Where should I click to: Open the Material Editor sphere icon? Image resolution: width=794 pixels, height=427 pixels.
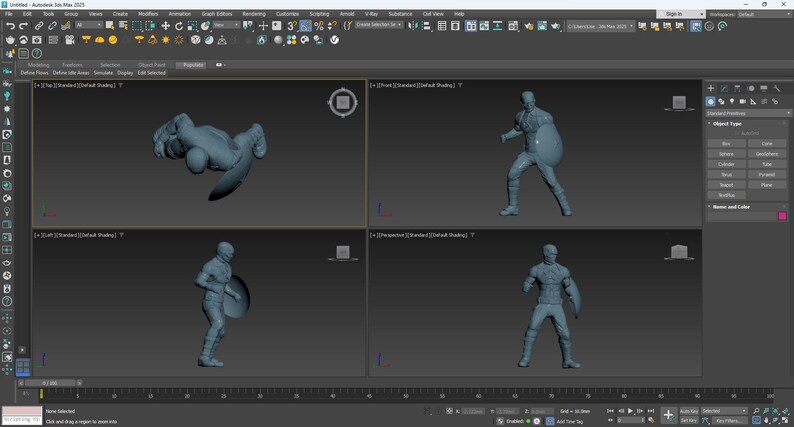click(278, 40)
